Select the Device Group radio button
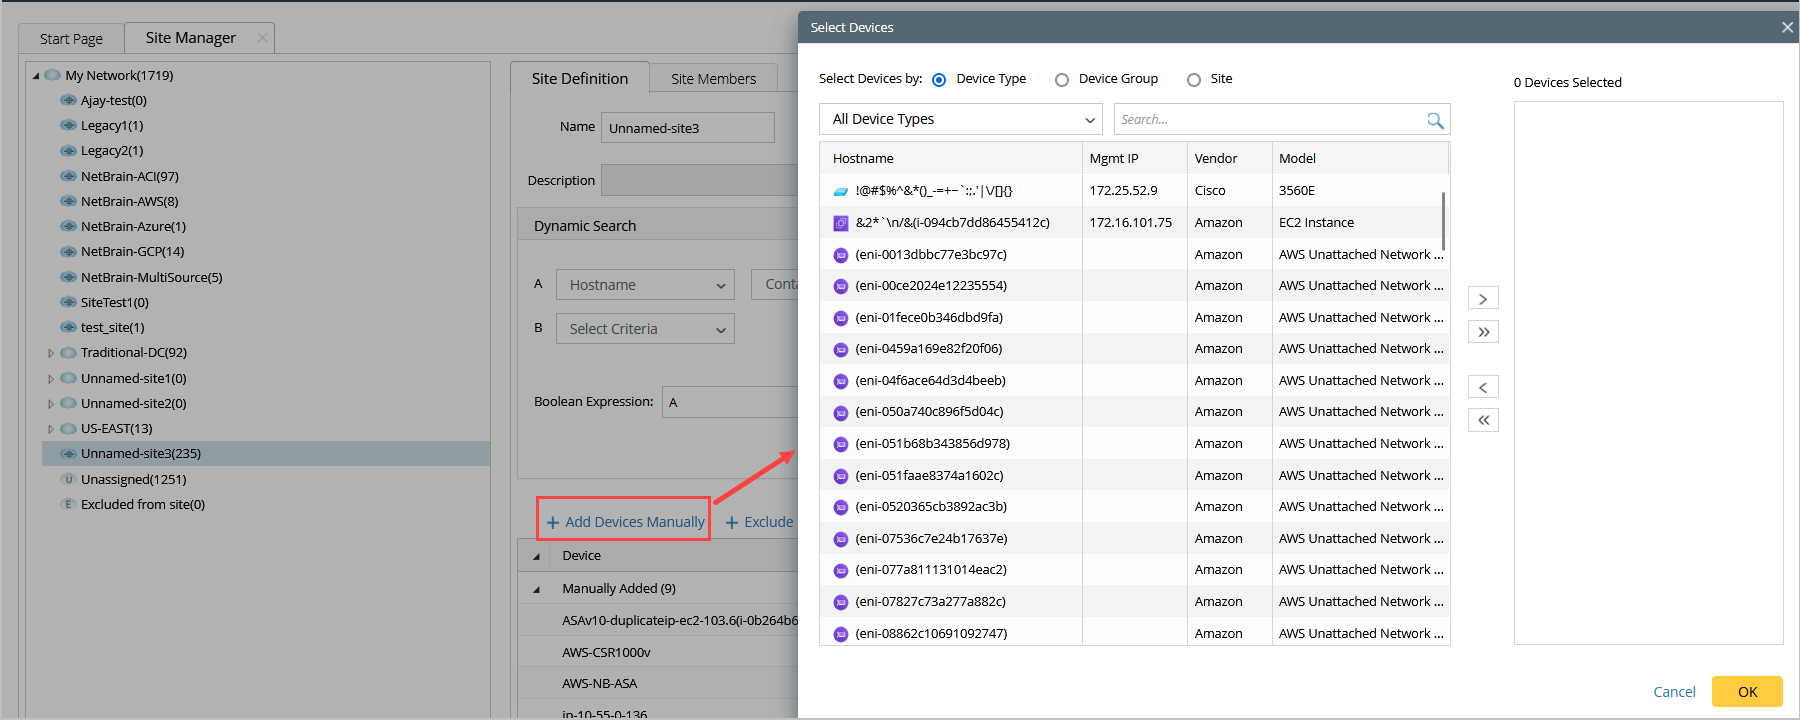 point(1062,80)
